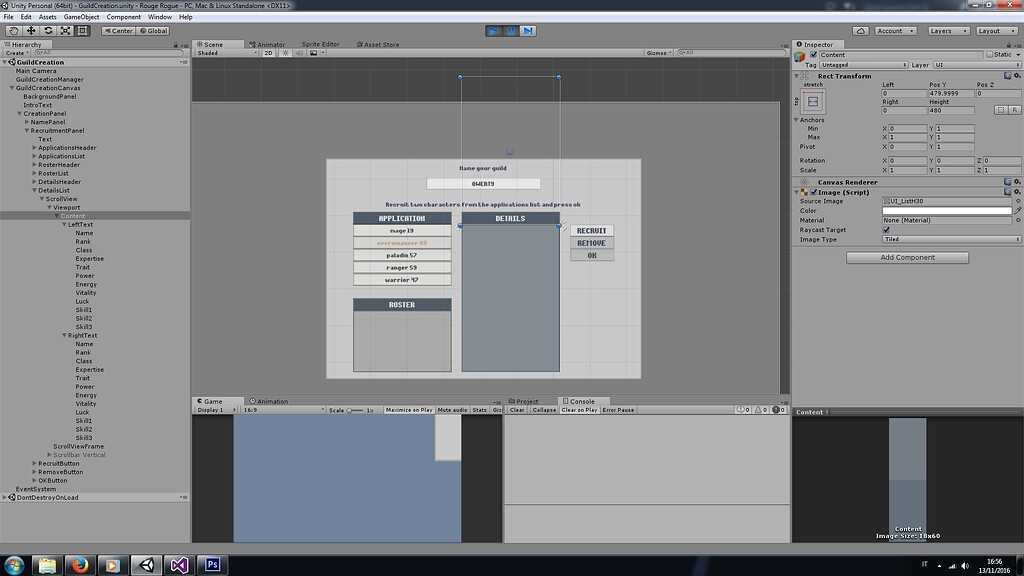Select the Move tool in the toolbar
This screenshot has height=576, width=1024.
coord(30,30)
